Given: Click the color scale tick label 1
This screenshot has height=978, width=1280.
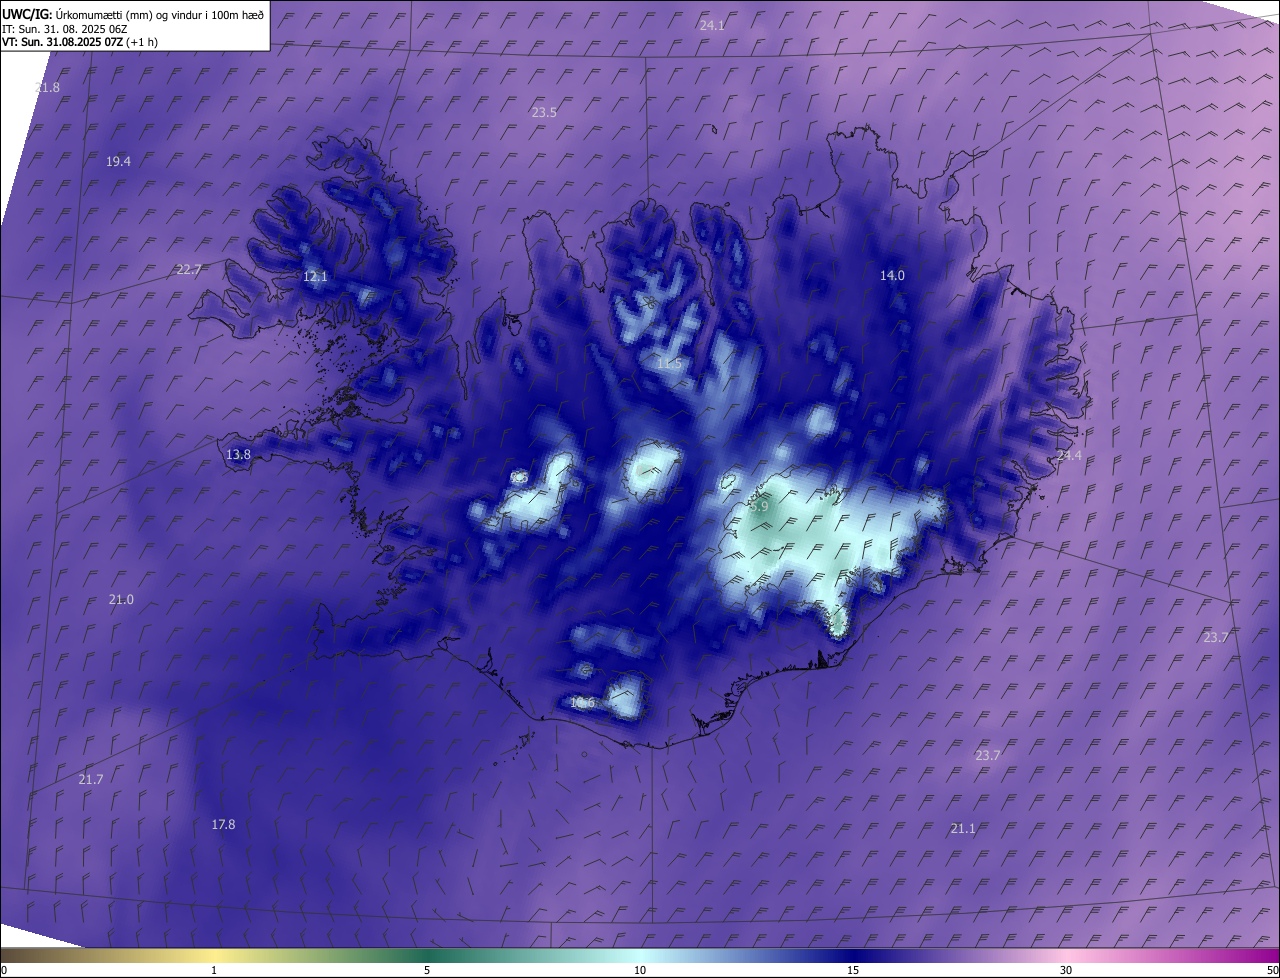Looking at the screenshot, I should [214, 970].
